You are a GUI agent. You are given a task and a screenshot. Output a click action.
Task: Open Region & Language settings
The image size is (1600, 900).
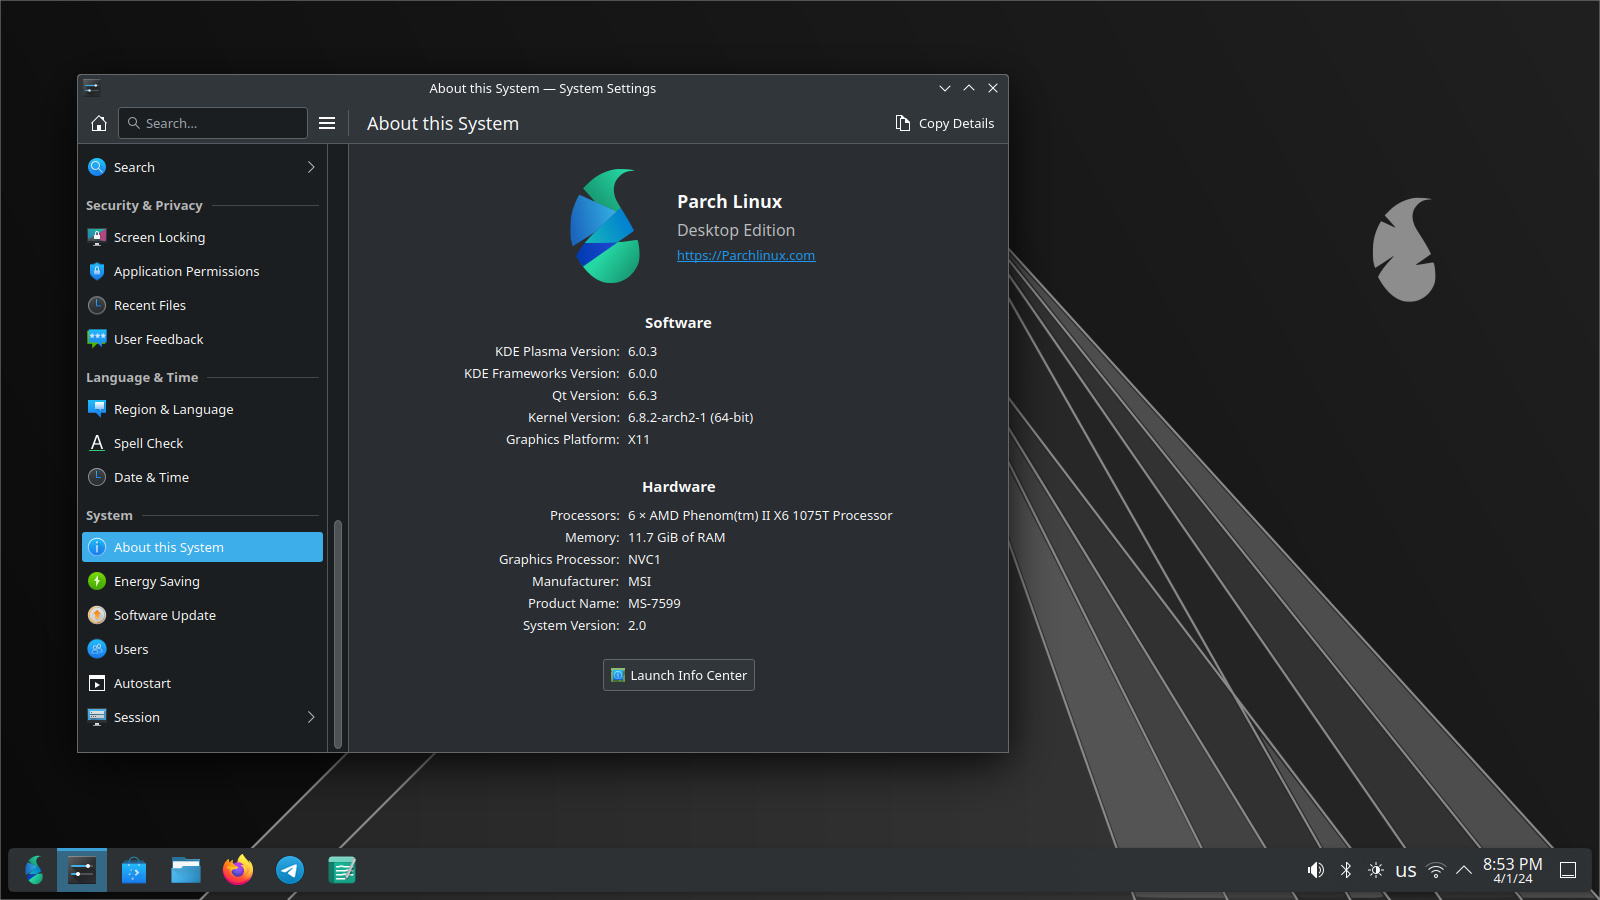(202, 409)
